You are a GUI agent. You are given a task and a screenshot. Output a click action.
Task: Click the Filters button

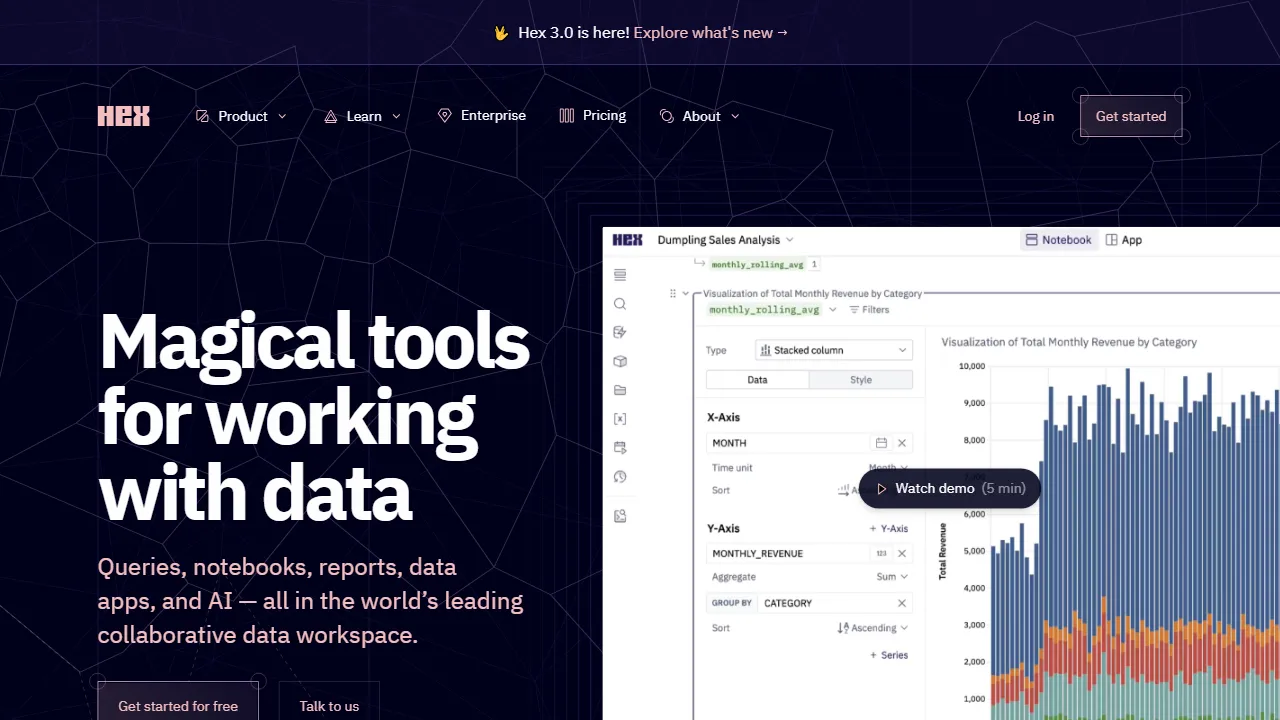(869, 310)
